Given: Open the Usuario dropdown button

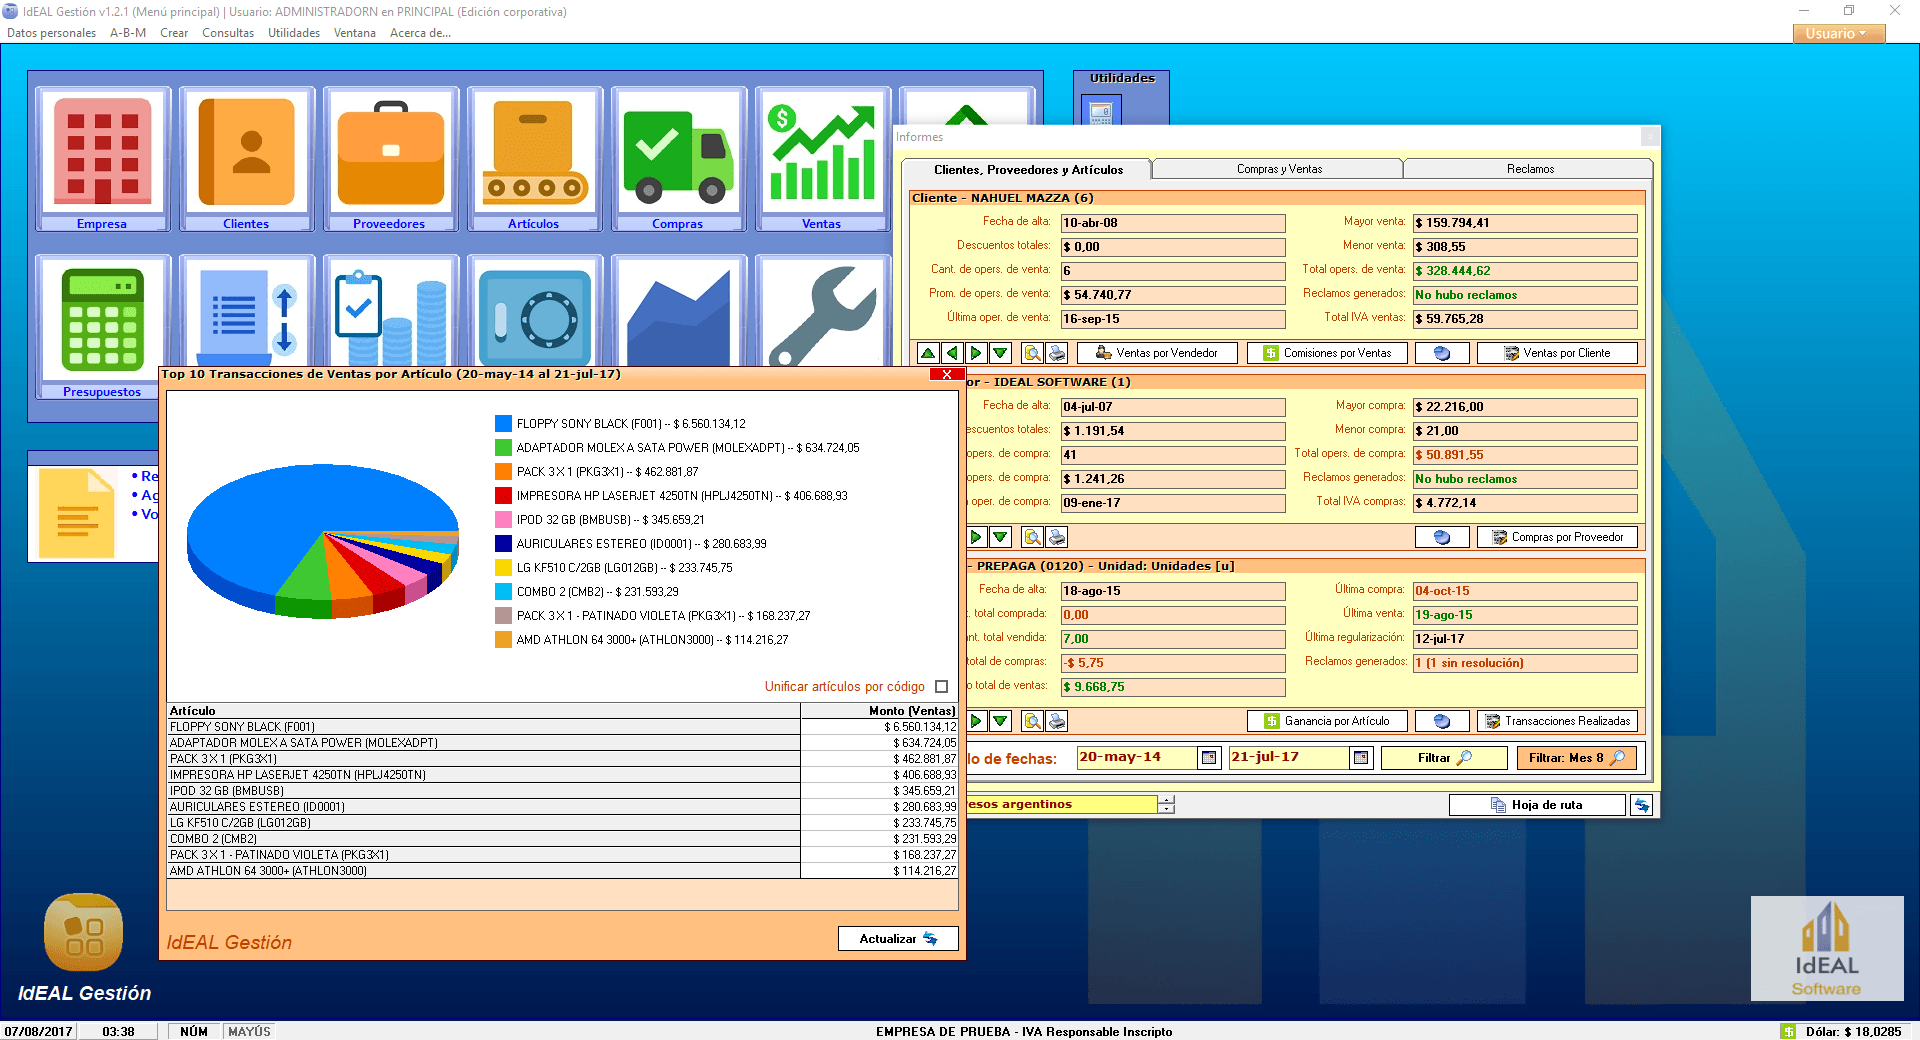Looking at the screenshot, I should click(x=1838, y=33).
